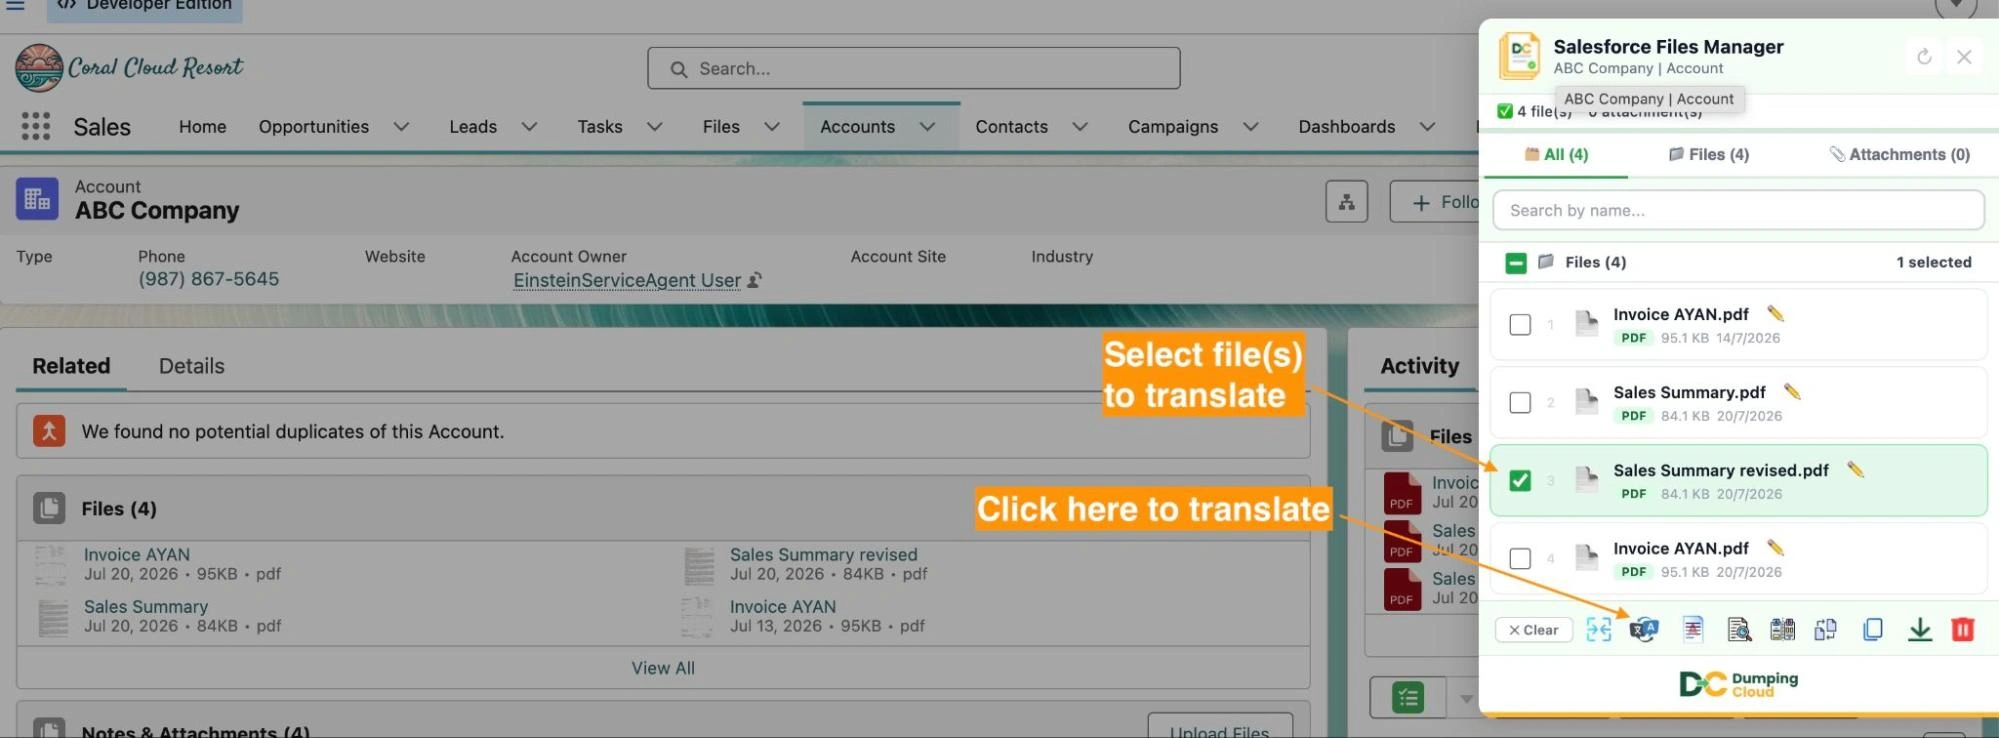Click the file convert arrows icon
This screenshot has width=1999, height=738.
click(1825, 629)
